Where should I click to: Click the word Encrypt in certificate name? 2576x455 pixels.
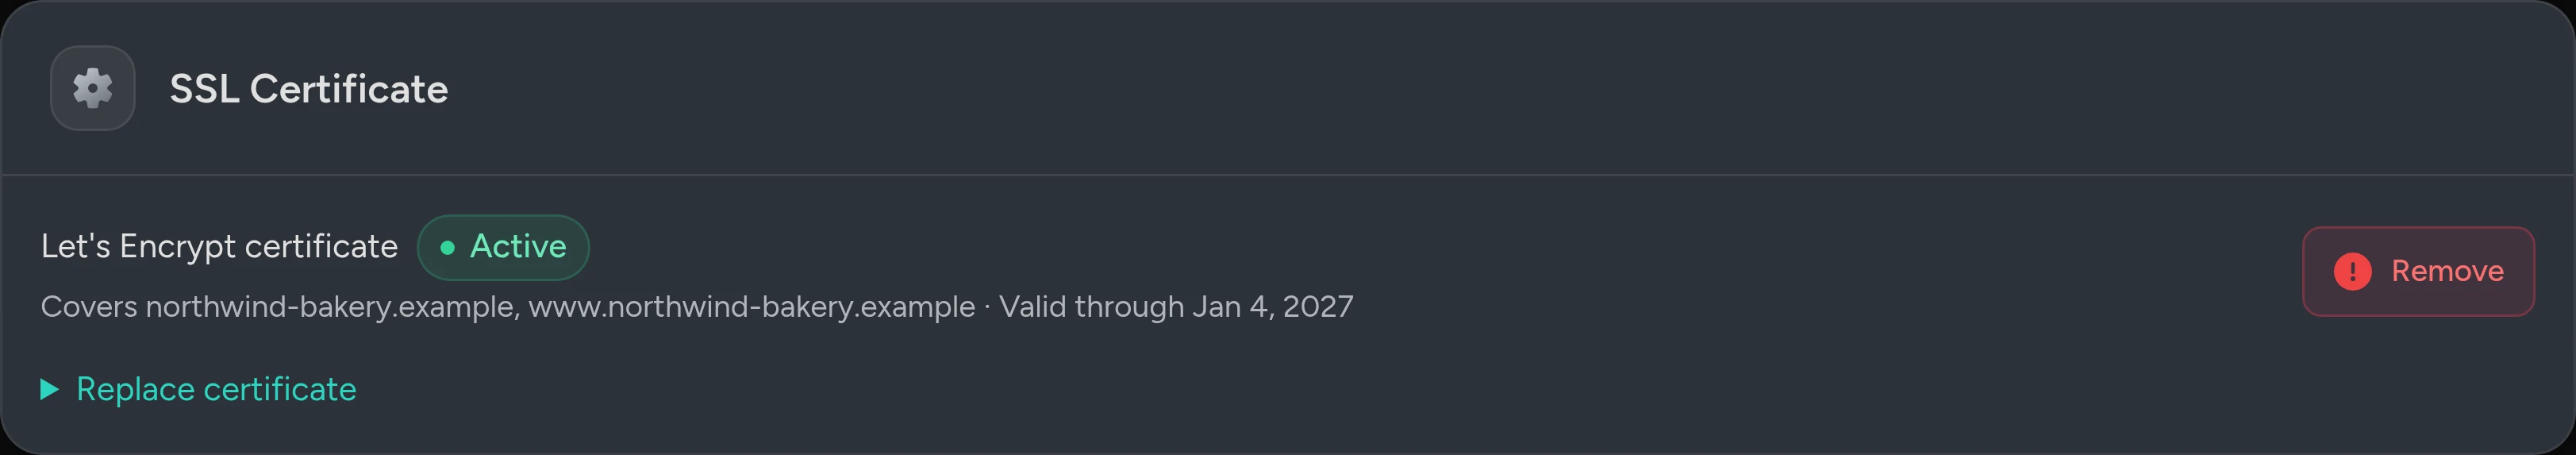coord(177,247)
